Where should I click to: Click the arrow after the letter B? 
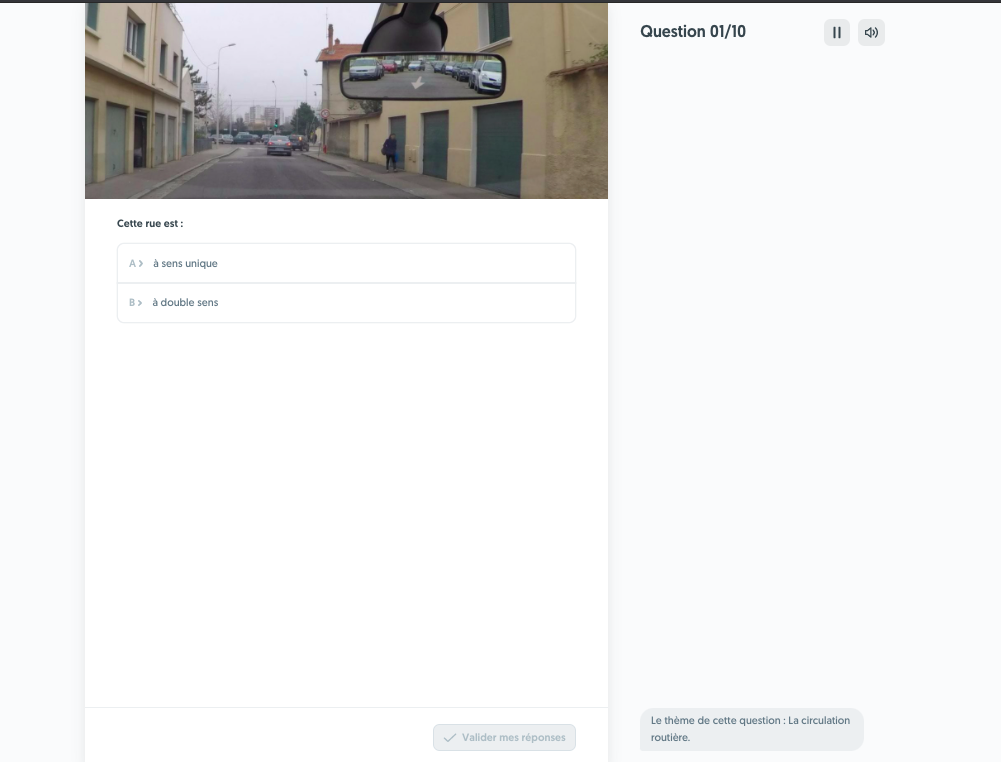[139, 301]
